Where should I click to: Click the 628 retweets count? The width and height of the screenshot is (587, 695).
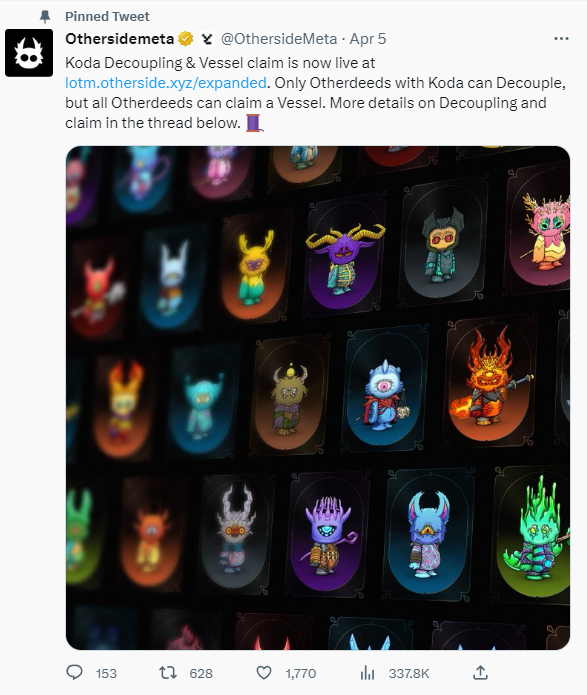(201, 674)
